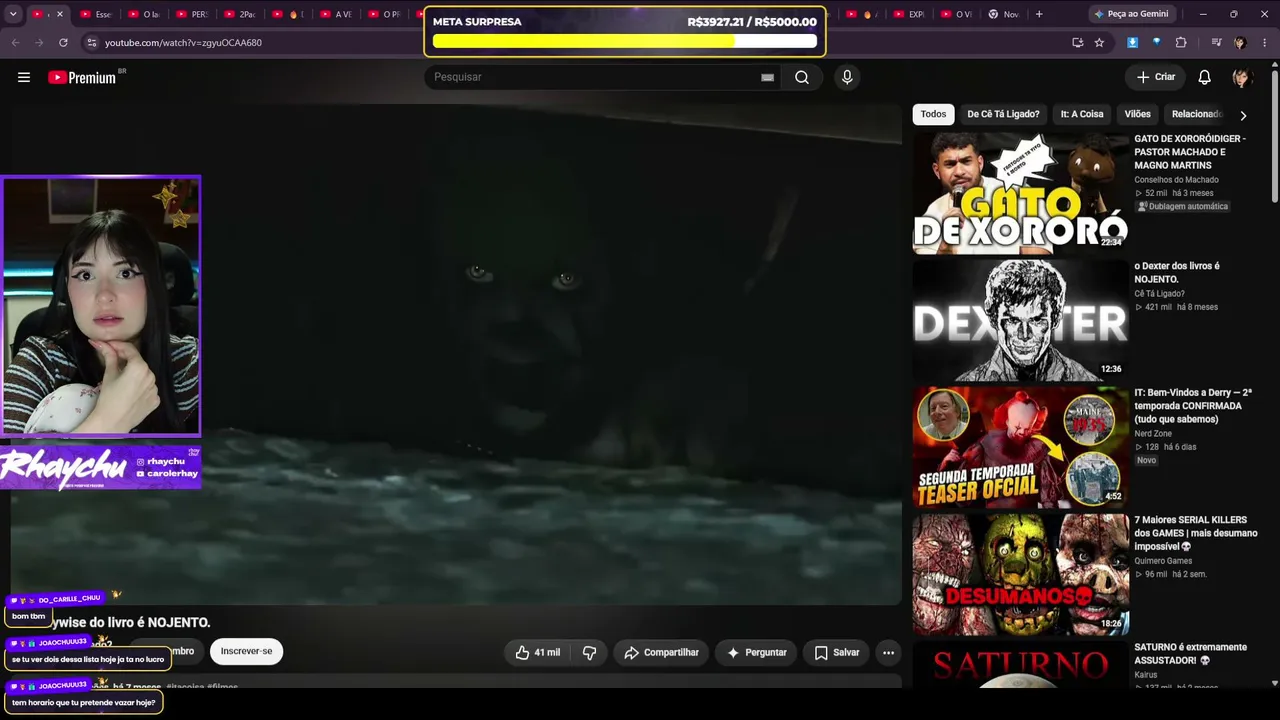Click the Segunda Temporada Teaser Oficial thumbnail
The height and width of the screenshot is (720, 1280).
click(x=1020, y=447)
